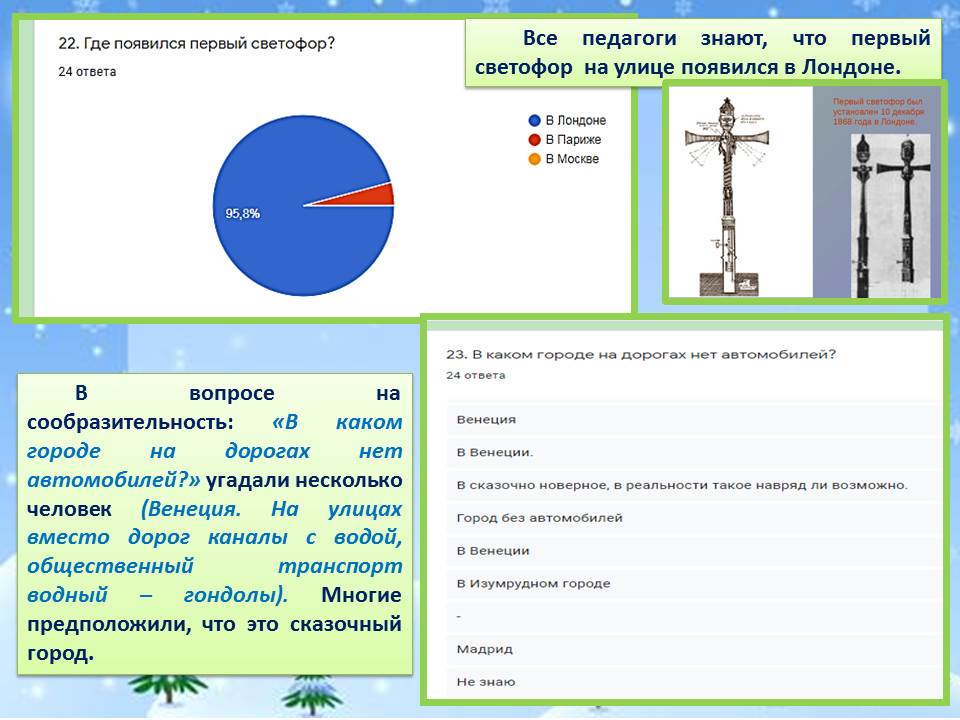Click the blue 'В Лондоне' legend dot
960x720 pixels.
[x=534, y=121]
